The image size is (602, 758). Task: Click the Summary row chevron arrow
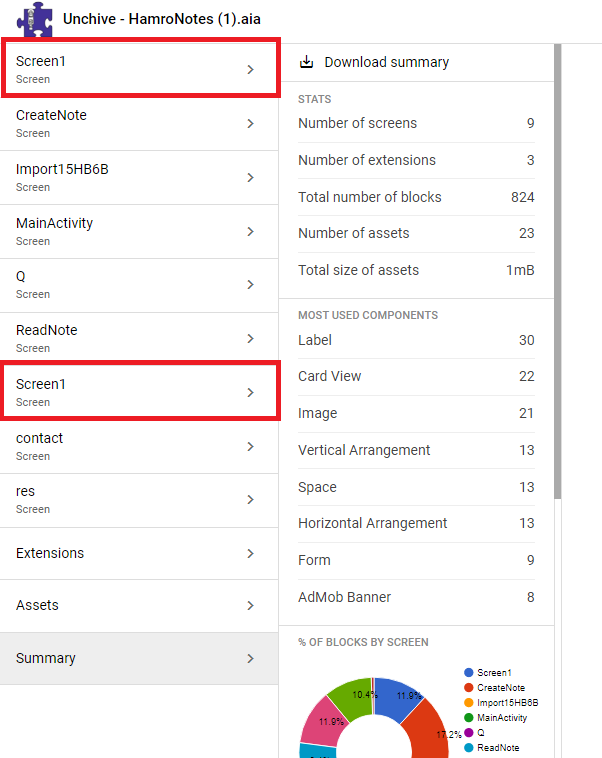click(x=250, y=658)
